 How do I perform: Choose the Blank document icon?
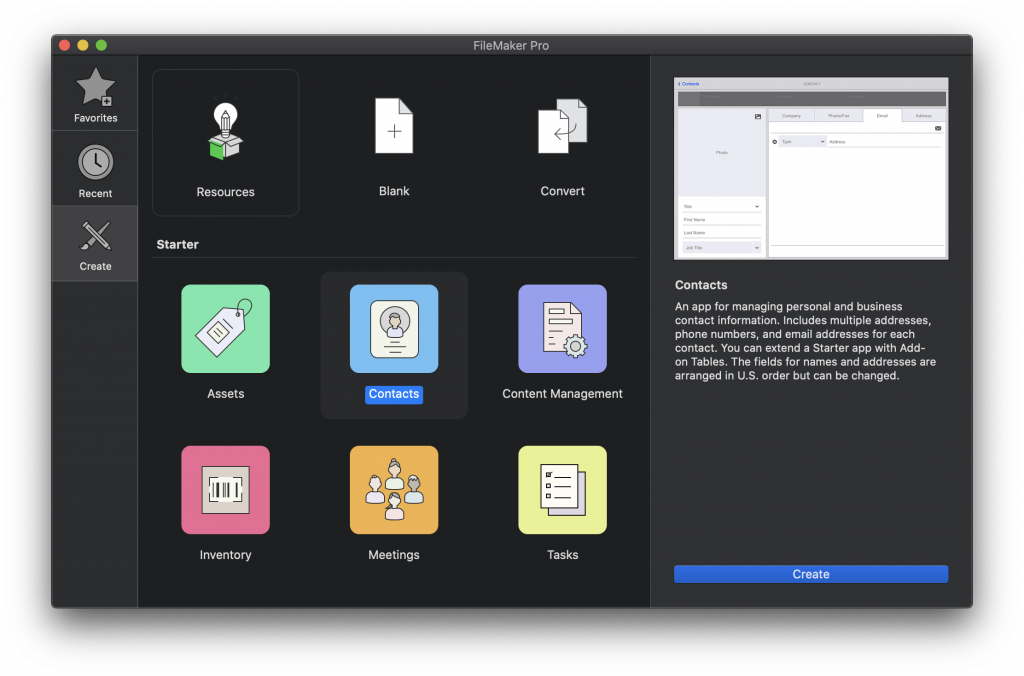click(394, 126)
